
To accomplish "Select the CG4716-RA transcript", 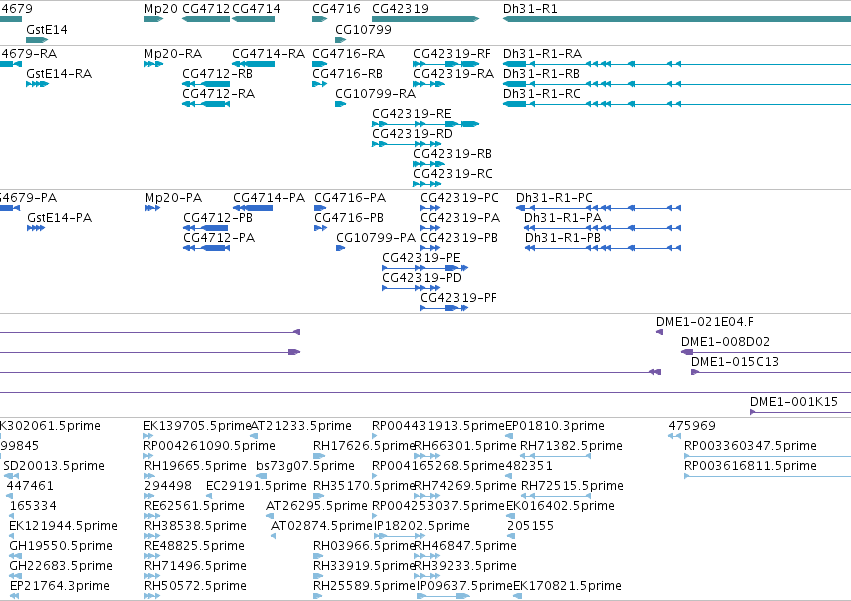I will point(348,54).
